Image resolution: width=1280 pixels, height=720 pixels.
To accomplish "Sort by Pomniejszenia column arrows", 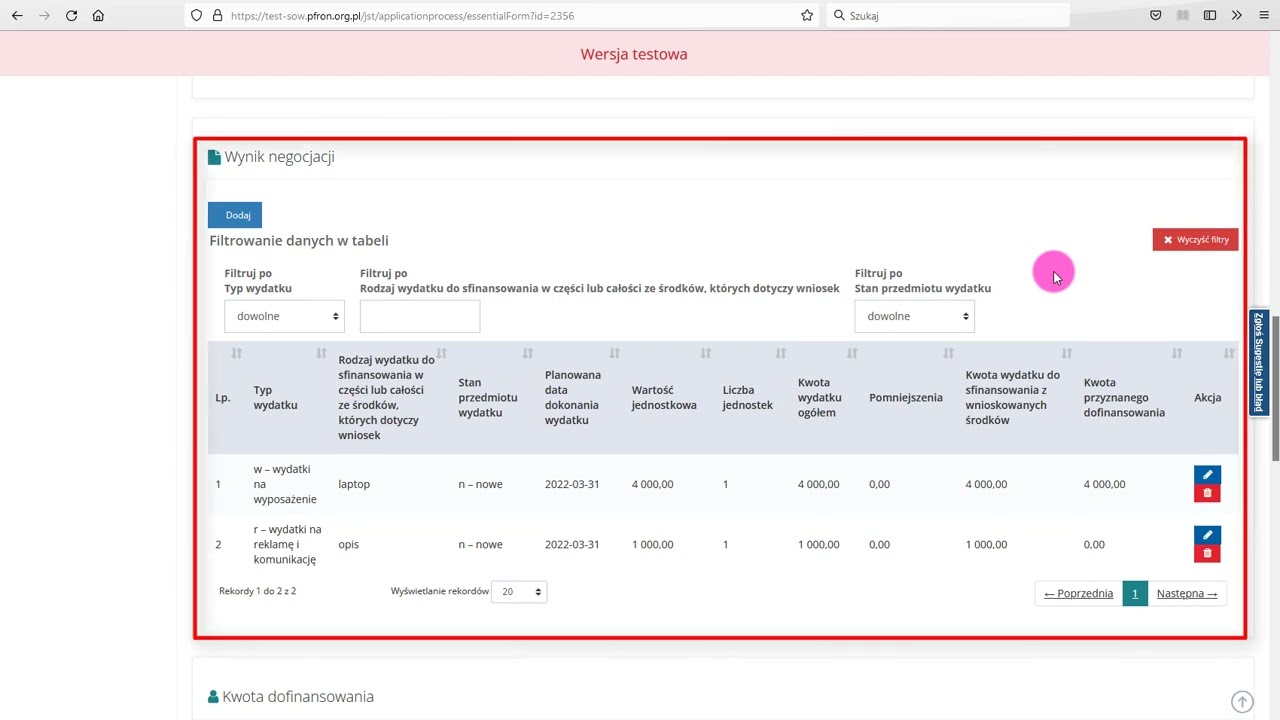I will coord(948,353).
